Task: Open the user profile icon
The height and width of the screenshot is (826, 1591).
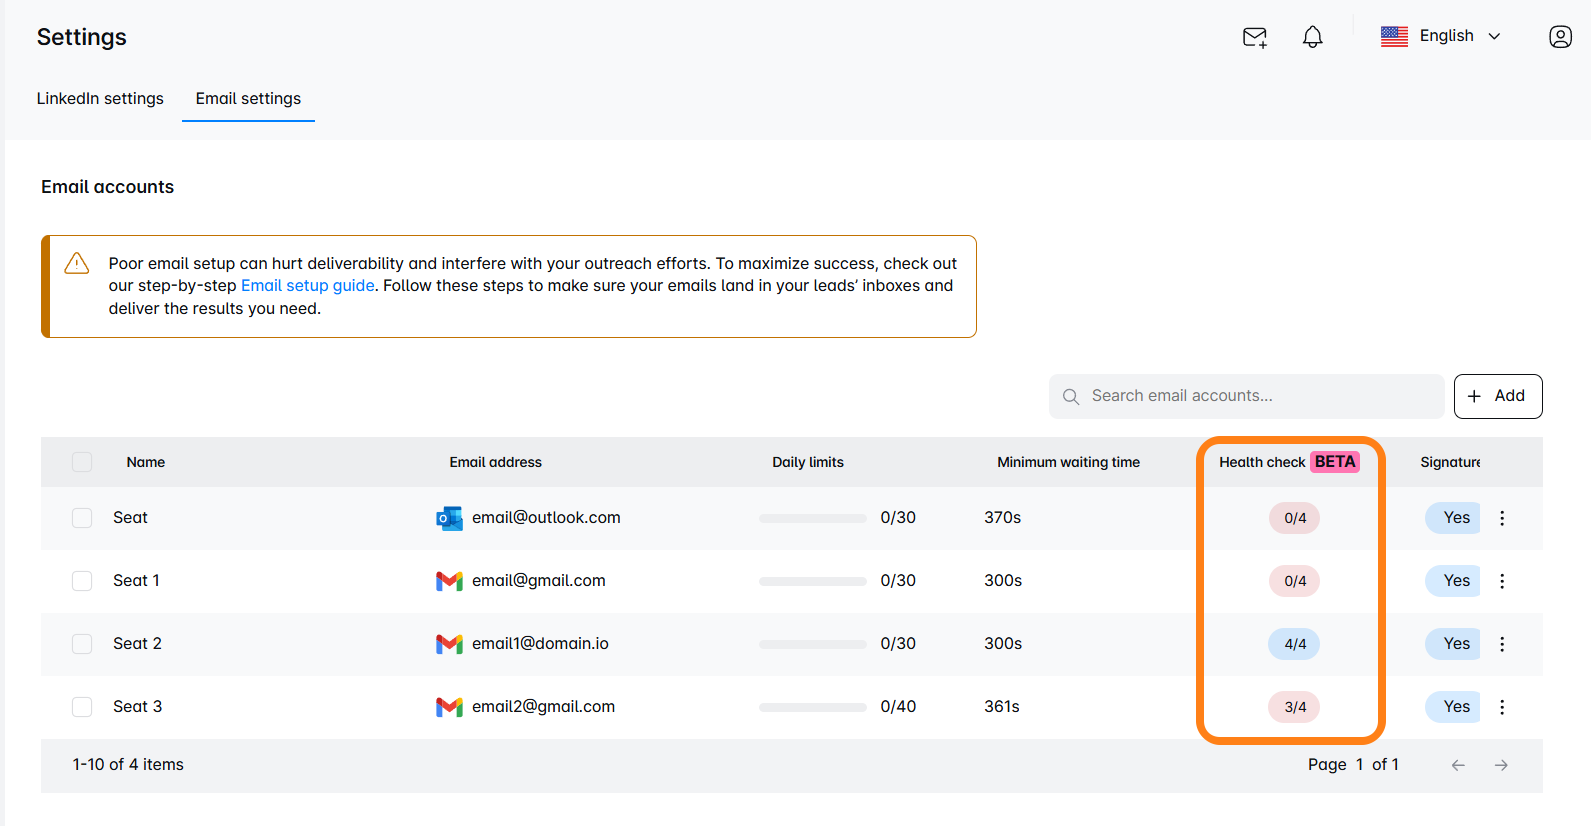Action: pyautogui.click(x=1560, y=37)
